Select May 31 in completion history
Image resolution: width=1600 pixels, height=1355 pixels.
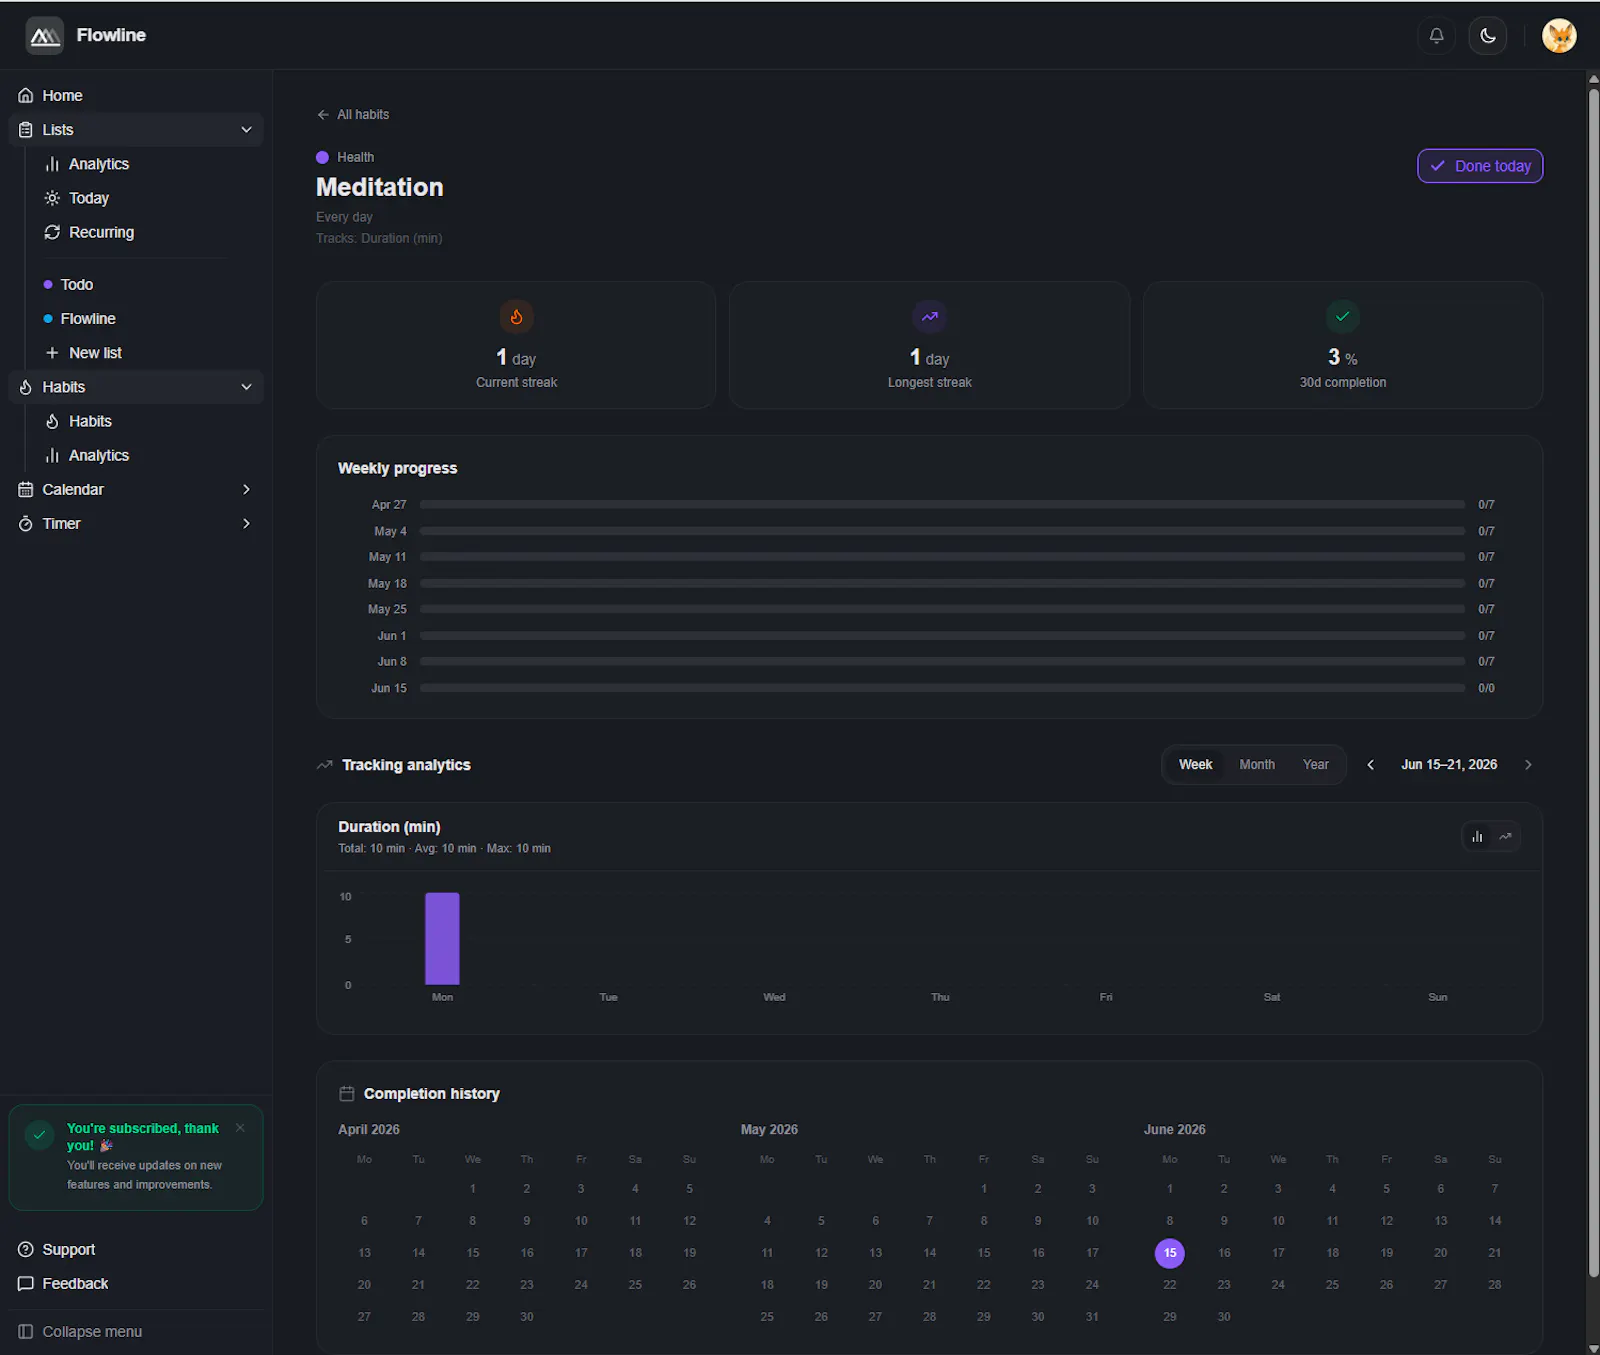point(1092,1317)
